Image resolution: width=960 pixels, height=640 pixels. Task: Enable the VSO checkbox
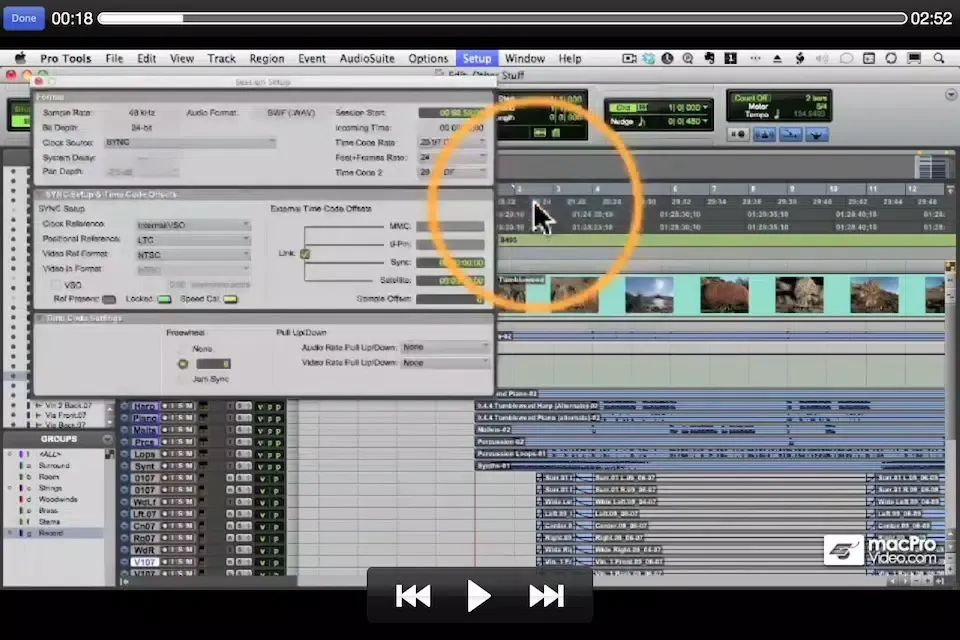pos(56,285)
